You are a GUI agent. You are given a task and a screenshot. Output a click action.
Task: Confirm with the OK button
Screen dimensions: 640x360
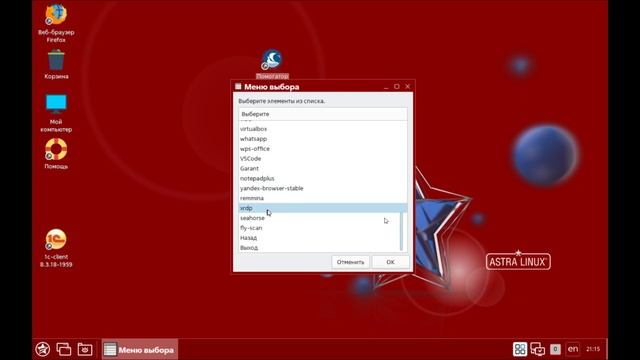pos(390,262)
